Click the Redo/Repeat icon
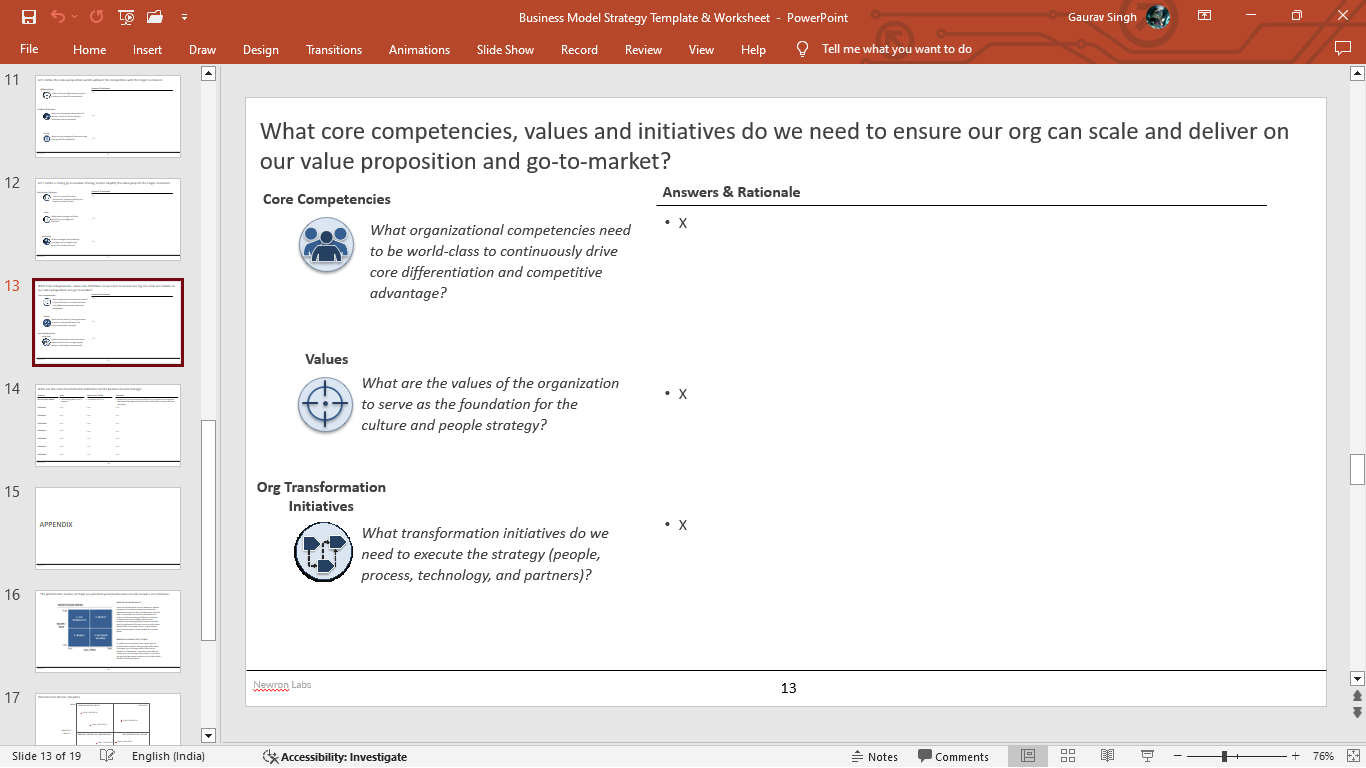This screenshot has height=768, width=1366. point(96,17)
